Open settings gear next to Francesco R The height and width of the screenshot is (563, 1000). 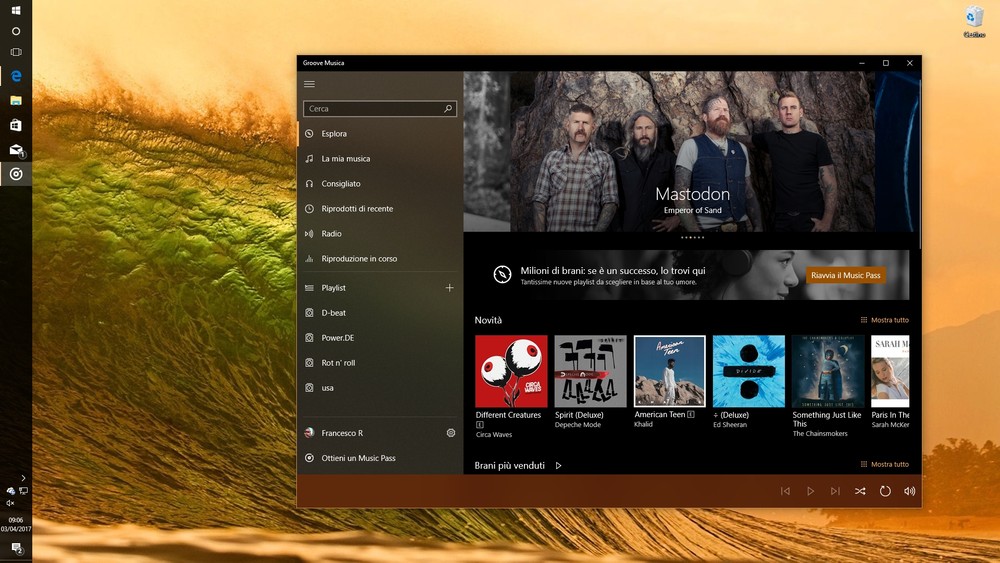pyautogui.click(x=451, y=433)
